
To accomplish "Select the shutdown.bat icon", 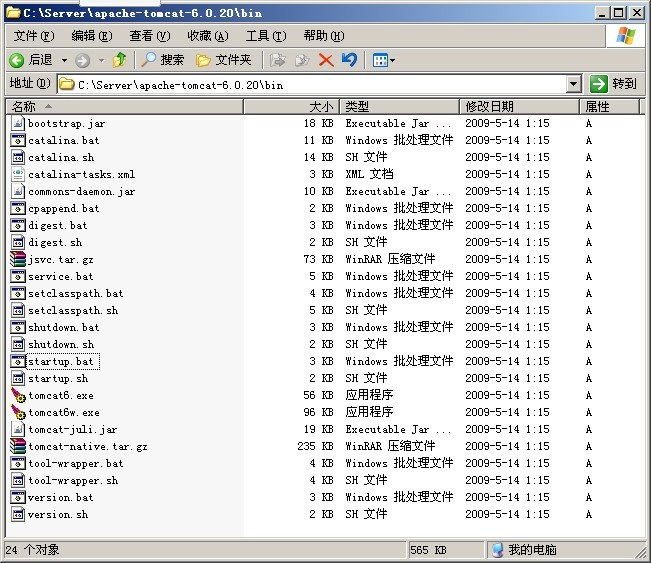I will (x=17, y=327).
